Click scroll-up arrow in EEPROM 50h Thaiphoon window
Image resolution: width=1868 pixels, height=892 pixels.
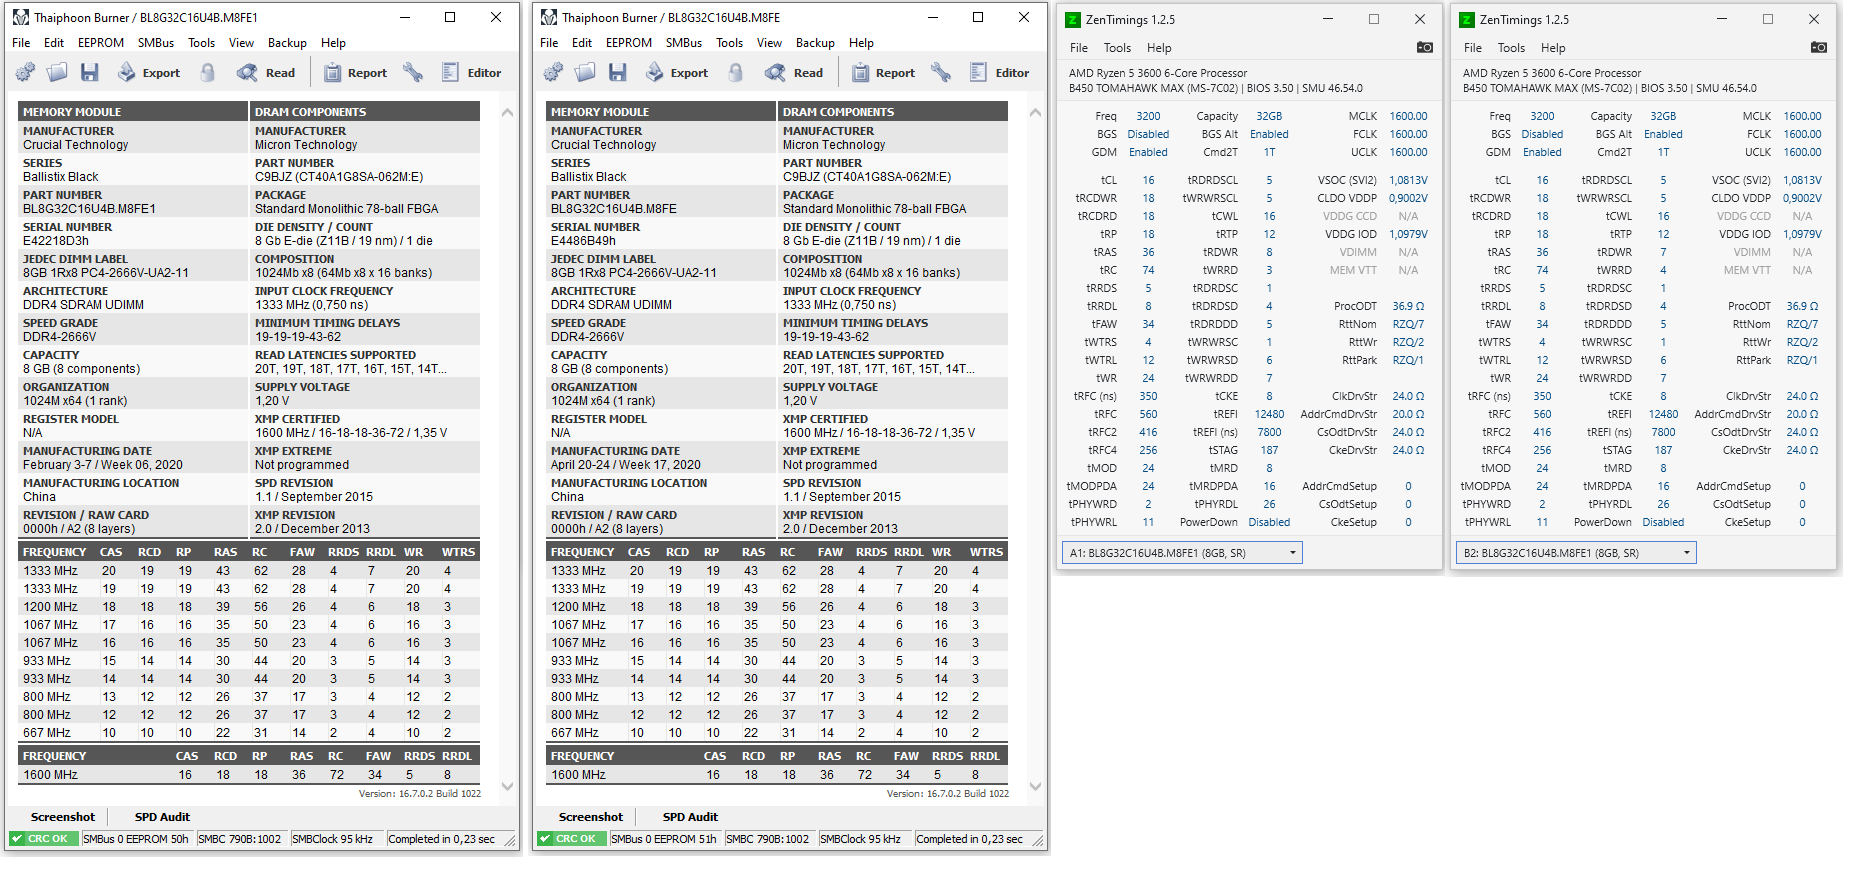coord(507,112)
